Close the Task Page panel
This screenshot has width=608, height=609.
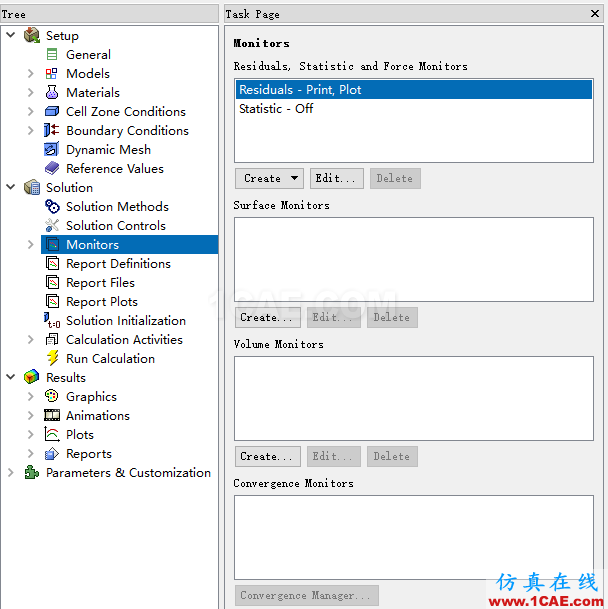[x=594, y=14]
